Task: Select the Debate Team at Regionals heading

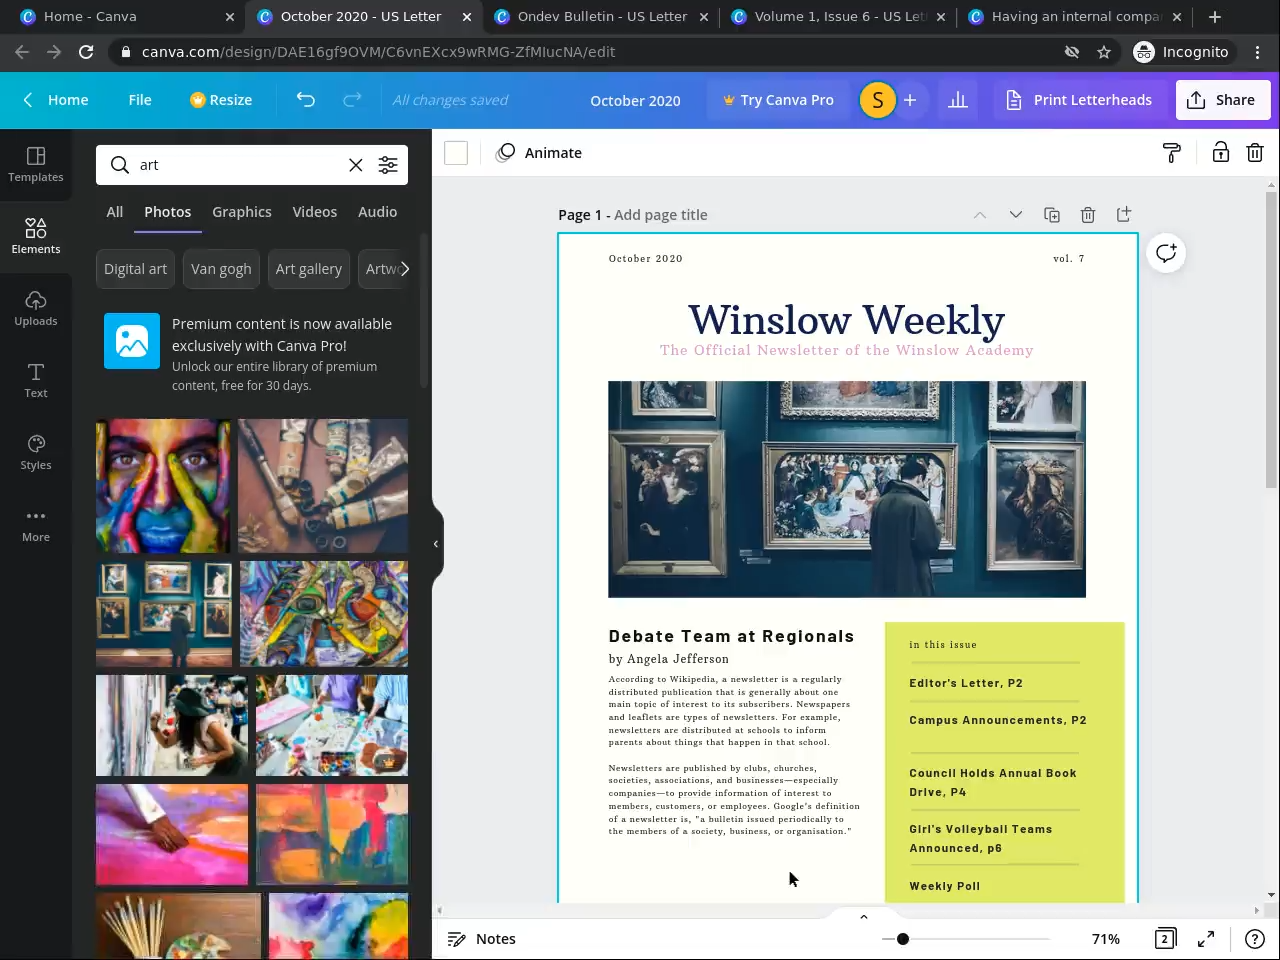Action: (x=731, y=636)
